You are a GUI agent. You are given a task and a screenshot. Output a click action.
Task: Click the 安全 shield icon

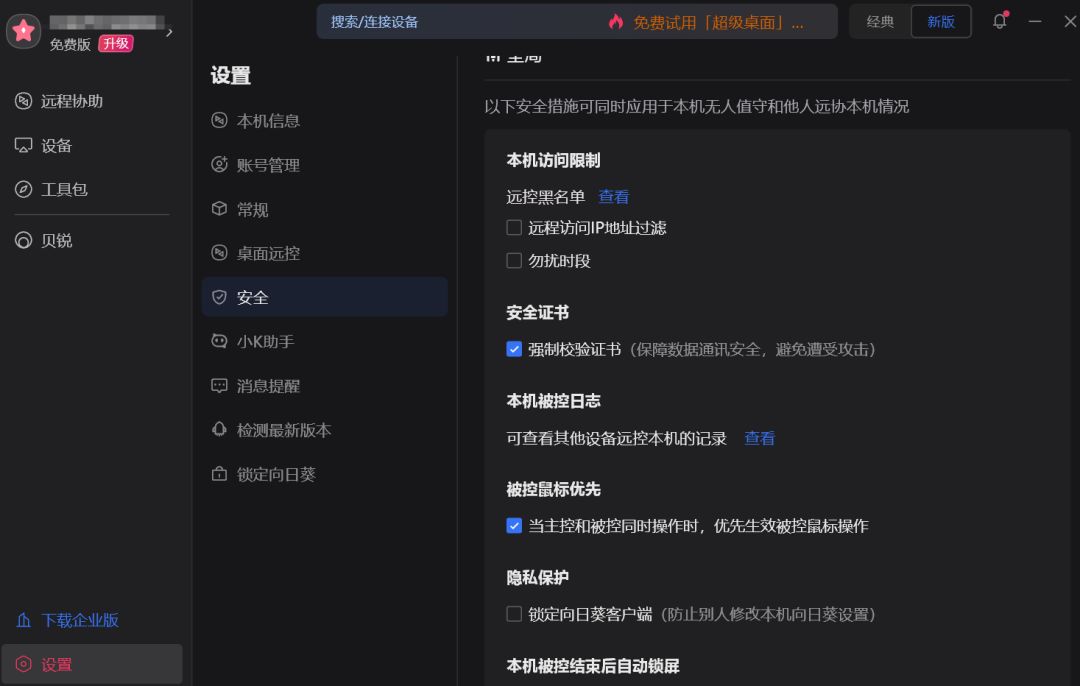[219, 297]
